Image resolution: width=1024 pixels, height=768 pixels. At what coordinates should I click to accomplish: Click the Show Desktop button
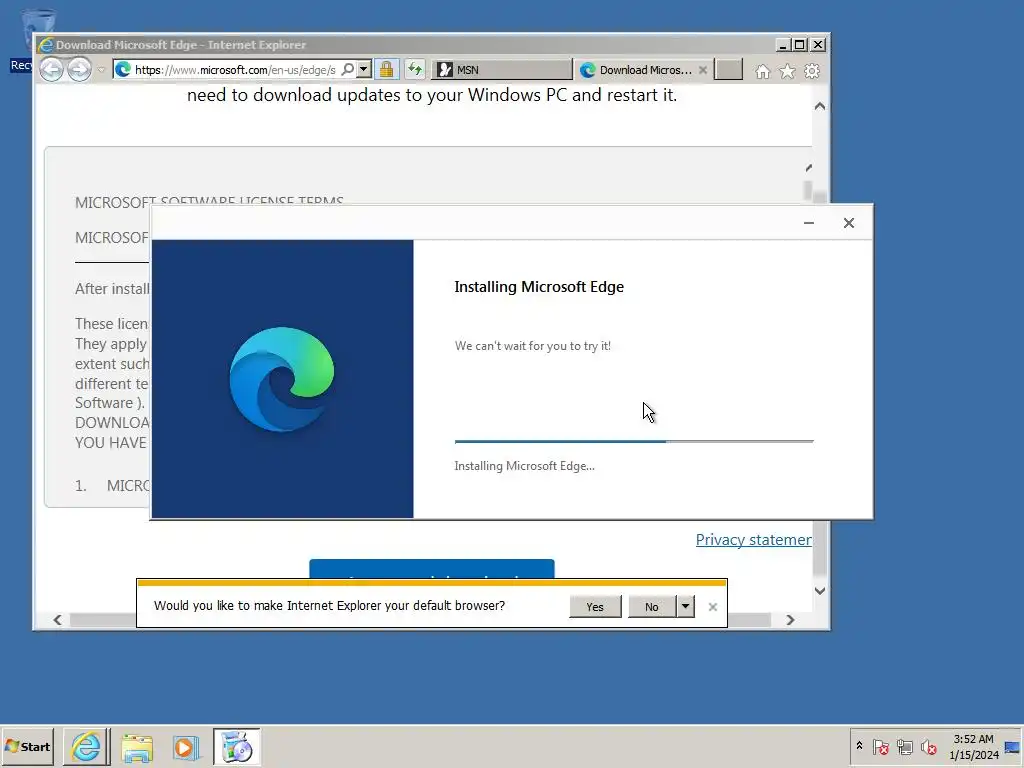[1013, 746]
